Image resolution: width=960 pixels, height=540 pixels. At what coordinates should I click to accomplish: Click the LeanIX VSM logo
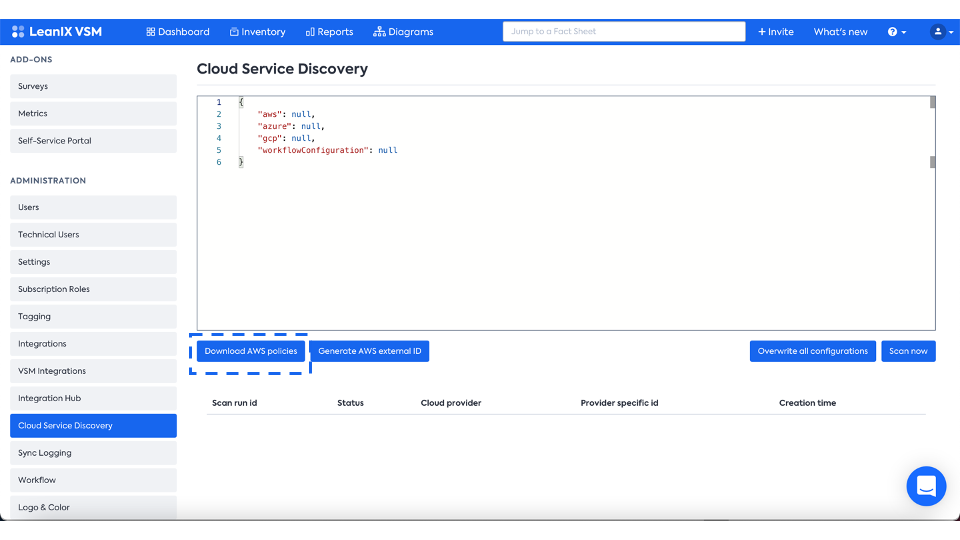[57, 31]
